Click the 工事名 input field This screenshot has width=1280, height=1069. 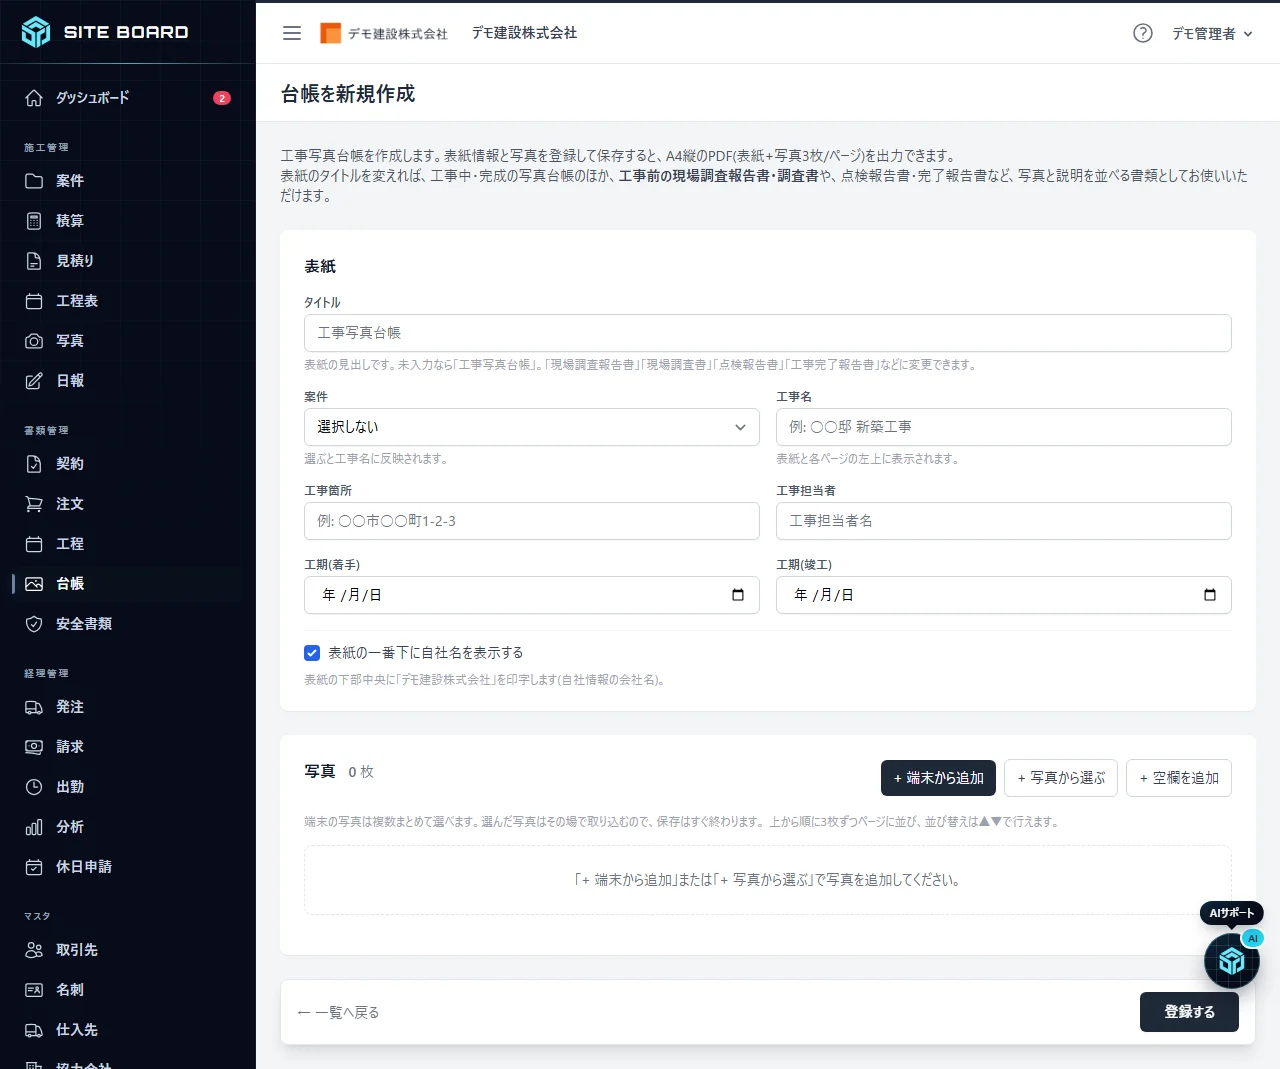coord(1004,427)
